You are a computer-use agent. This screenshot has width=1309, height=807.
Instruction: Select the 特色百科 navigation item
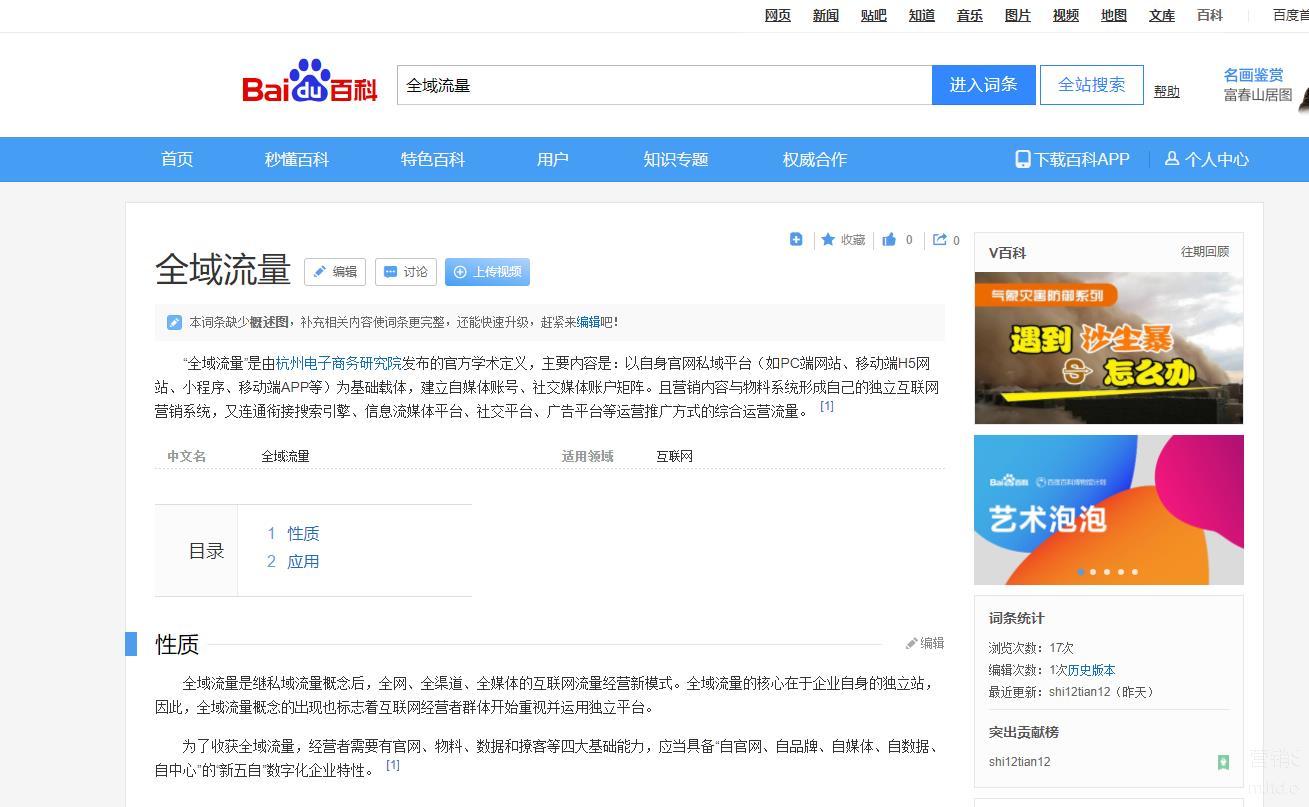[432, 159]
